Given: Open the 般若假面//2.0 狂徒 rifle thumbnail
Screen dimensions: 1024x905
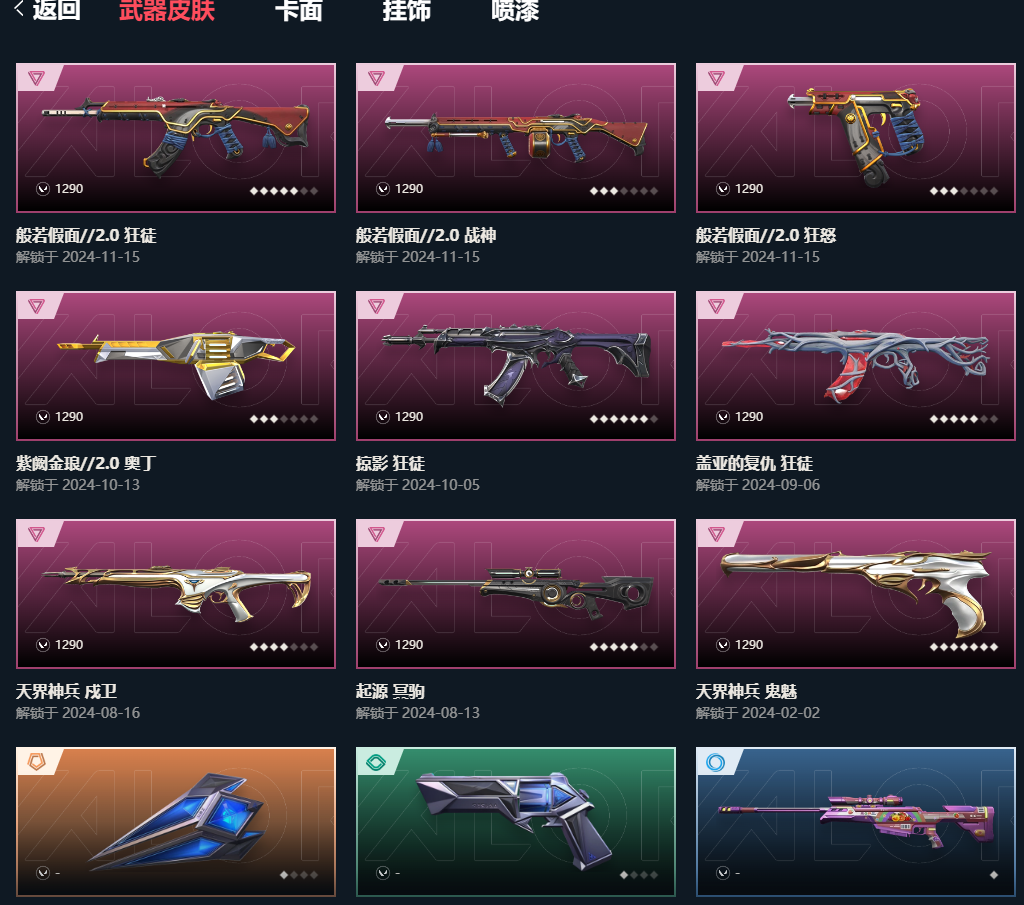Looking at the screenshot, I should tap(176, 138).
